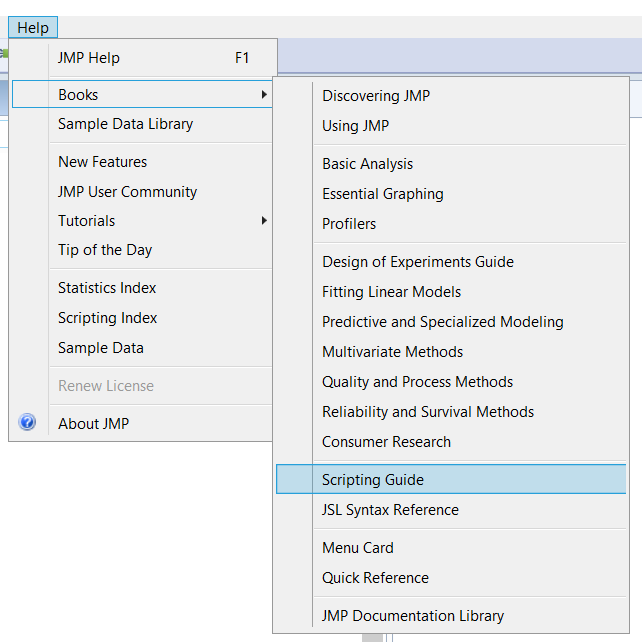
Task: Open Sample Data Library
Action: (125, 124)
